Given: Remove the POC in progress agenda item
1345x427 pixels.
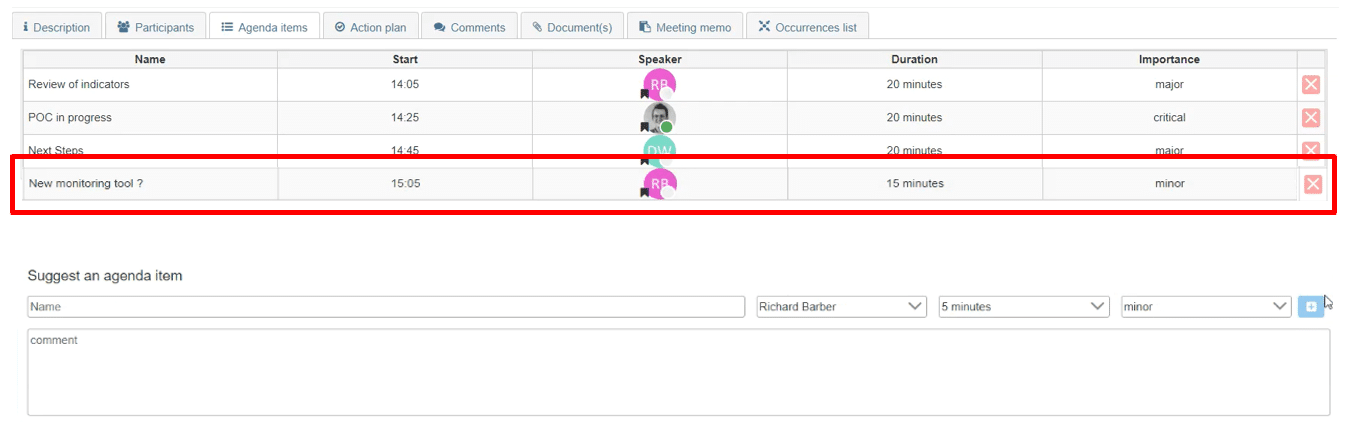Looking at the screenshot, I should pyautogui.click(x=1310, y=118).
